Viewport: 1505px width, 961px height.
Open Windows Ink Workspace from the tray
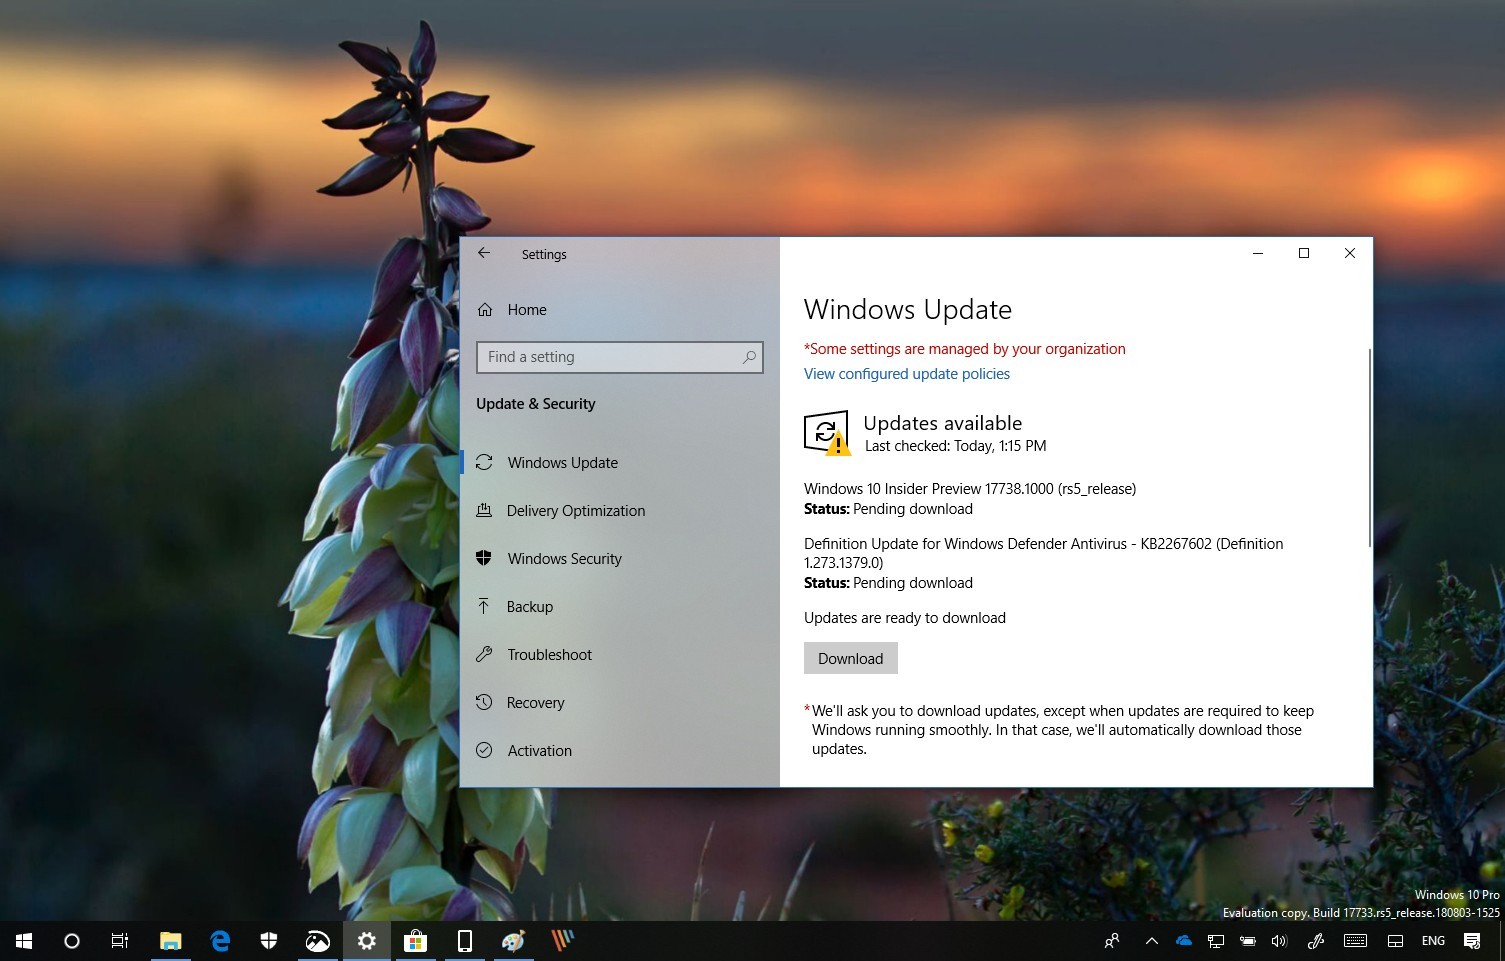(1318, 940)
